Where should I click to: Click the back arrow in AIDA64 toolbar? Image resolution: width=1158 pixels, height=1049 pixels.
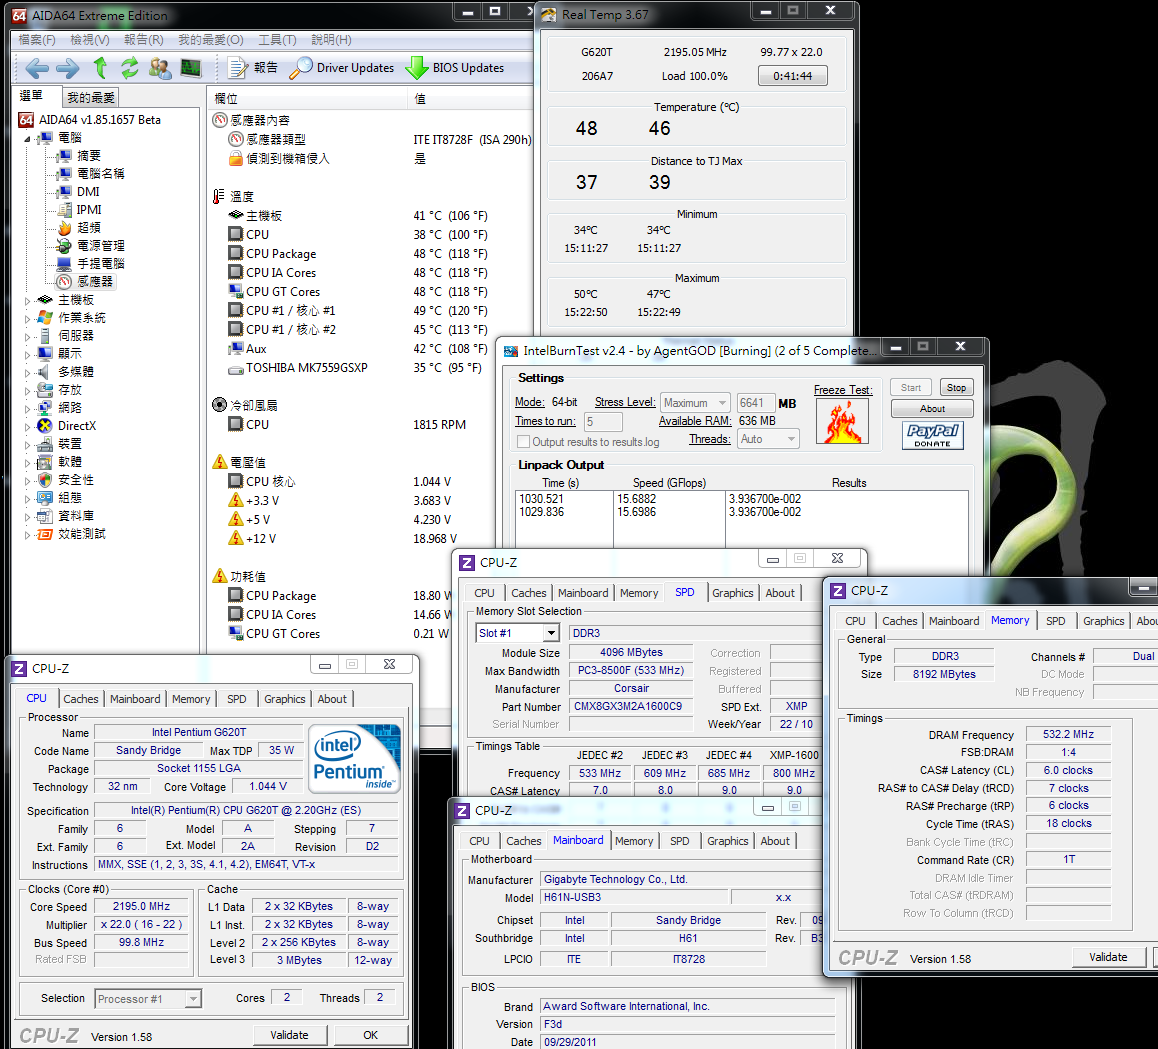point(37,68)
